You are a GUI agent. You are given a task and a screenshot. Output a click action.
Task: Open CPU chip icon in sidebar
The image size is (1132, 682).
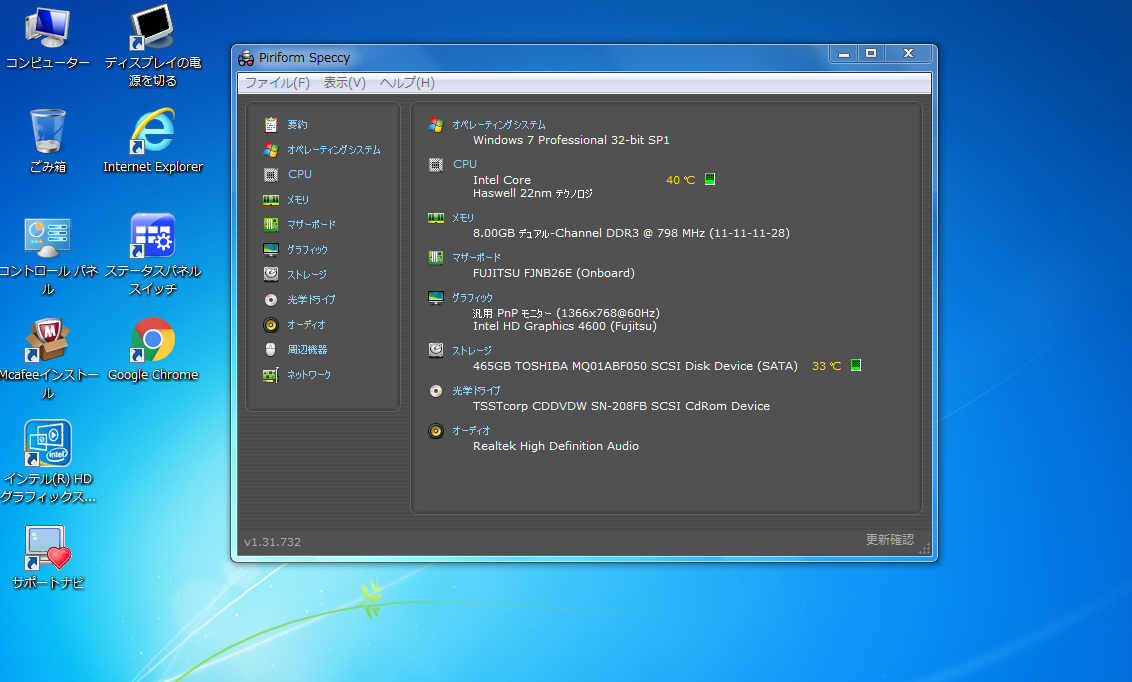(x=271, y=175)
